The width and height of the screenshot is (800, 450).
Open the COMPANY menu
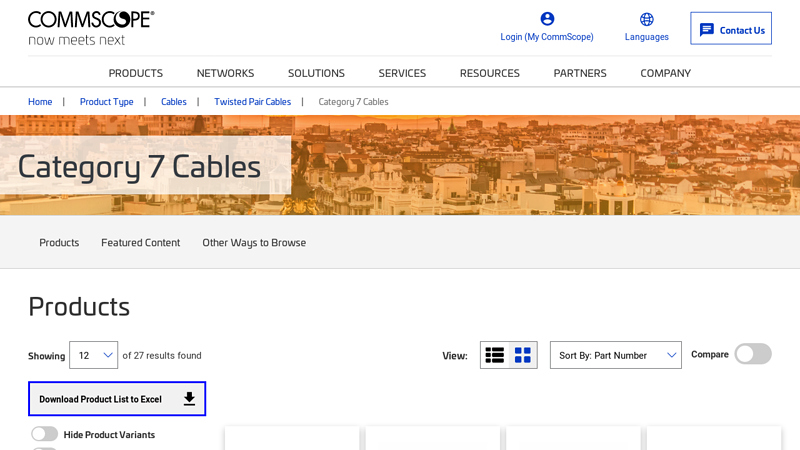pos(666,73)
